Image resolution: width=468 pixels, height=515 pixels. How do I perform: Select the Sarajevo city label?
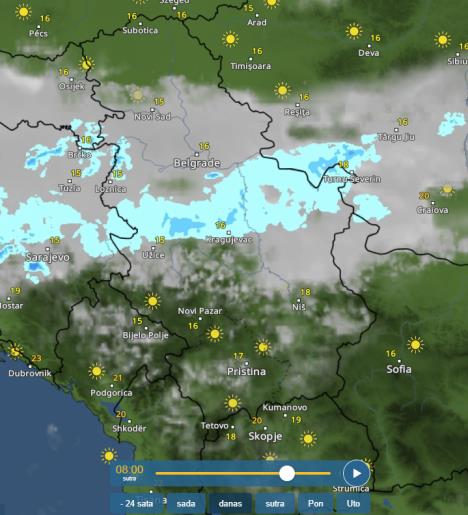[48, 257]
